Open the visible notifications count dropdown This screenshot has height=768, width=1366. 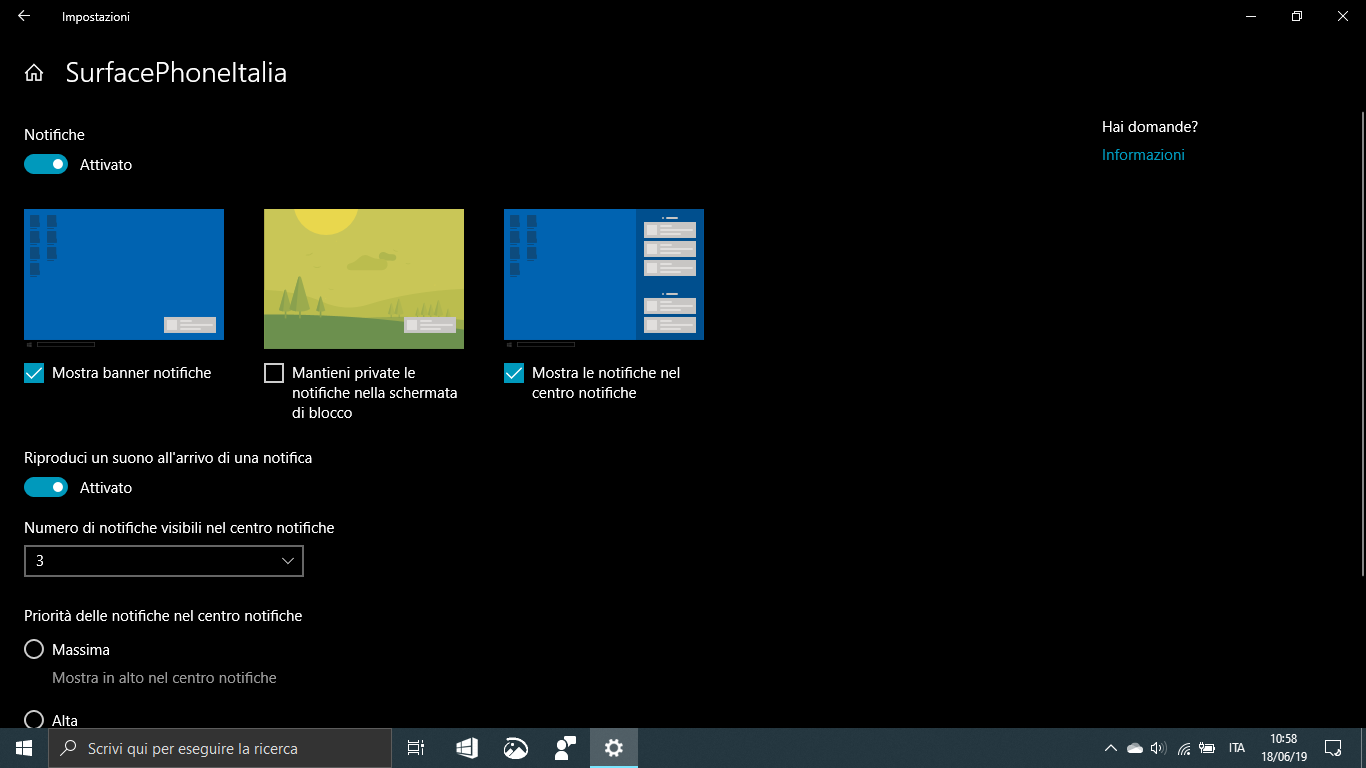(x=164, y=561)
